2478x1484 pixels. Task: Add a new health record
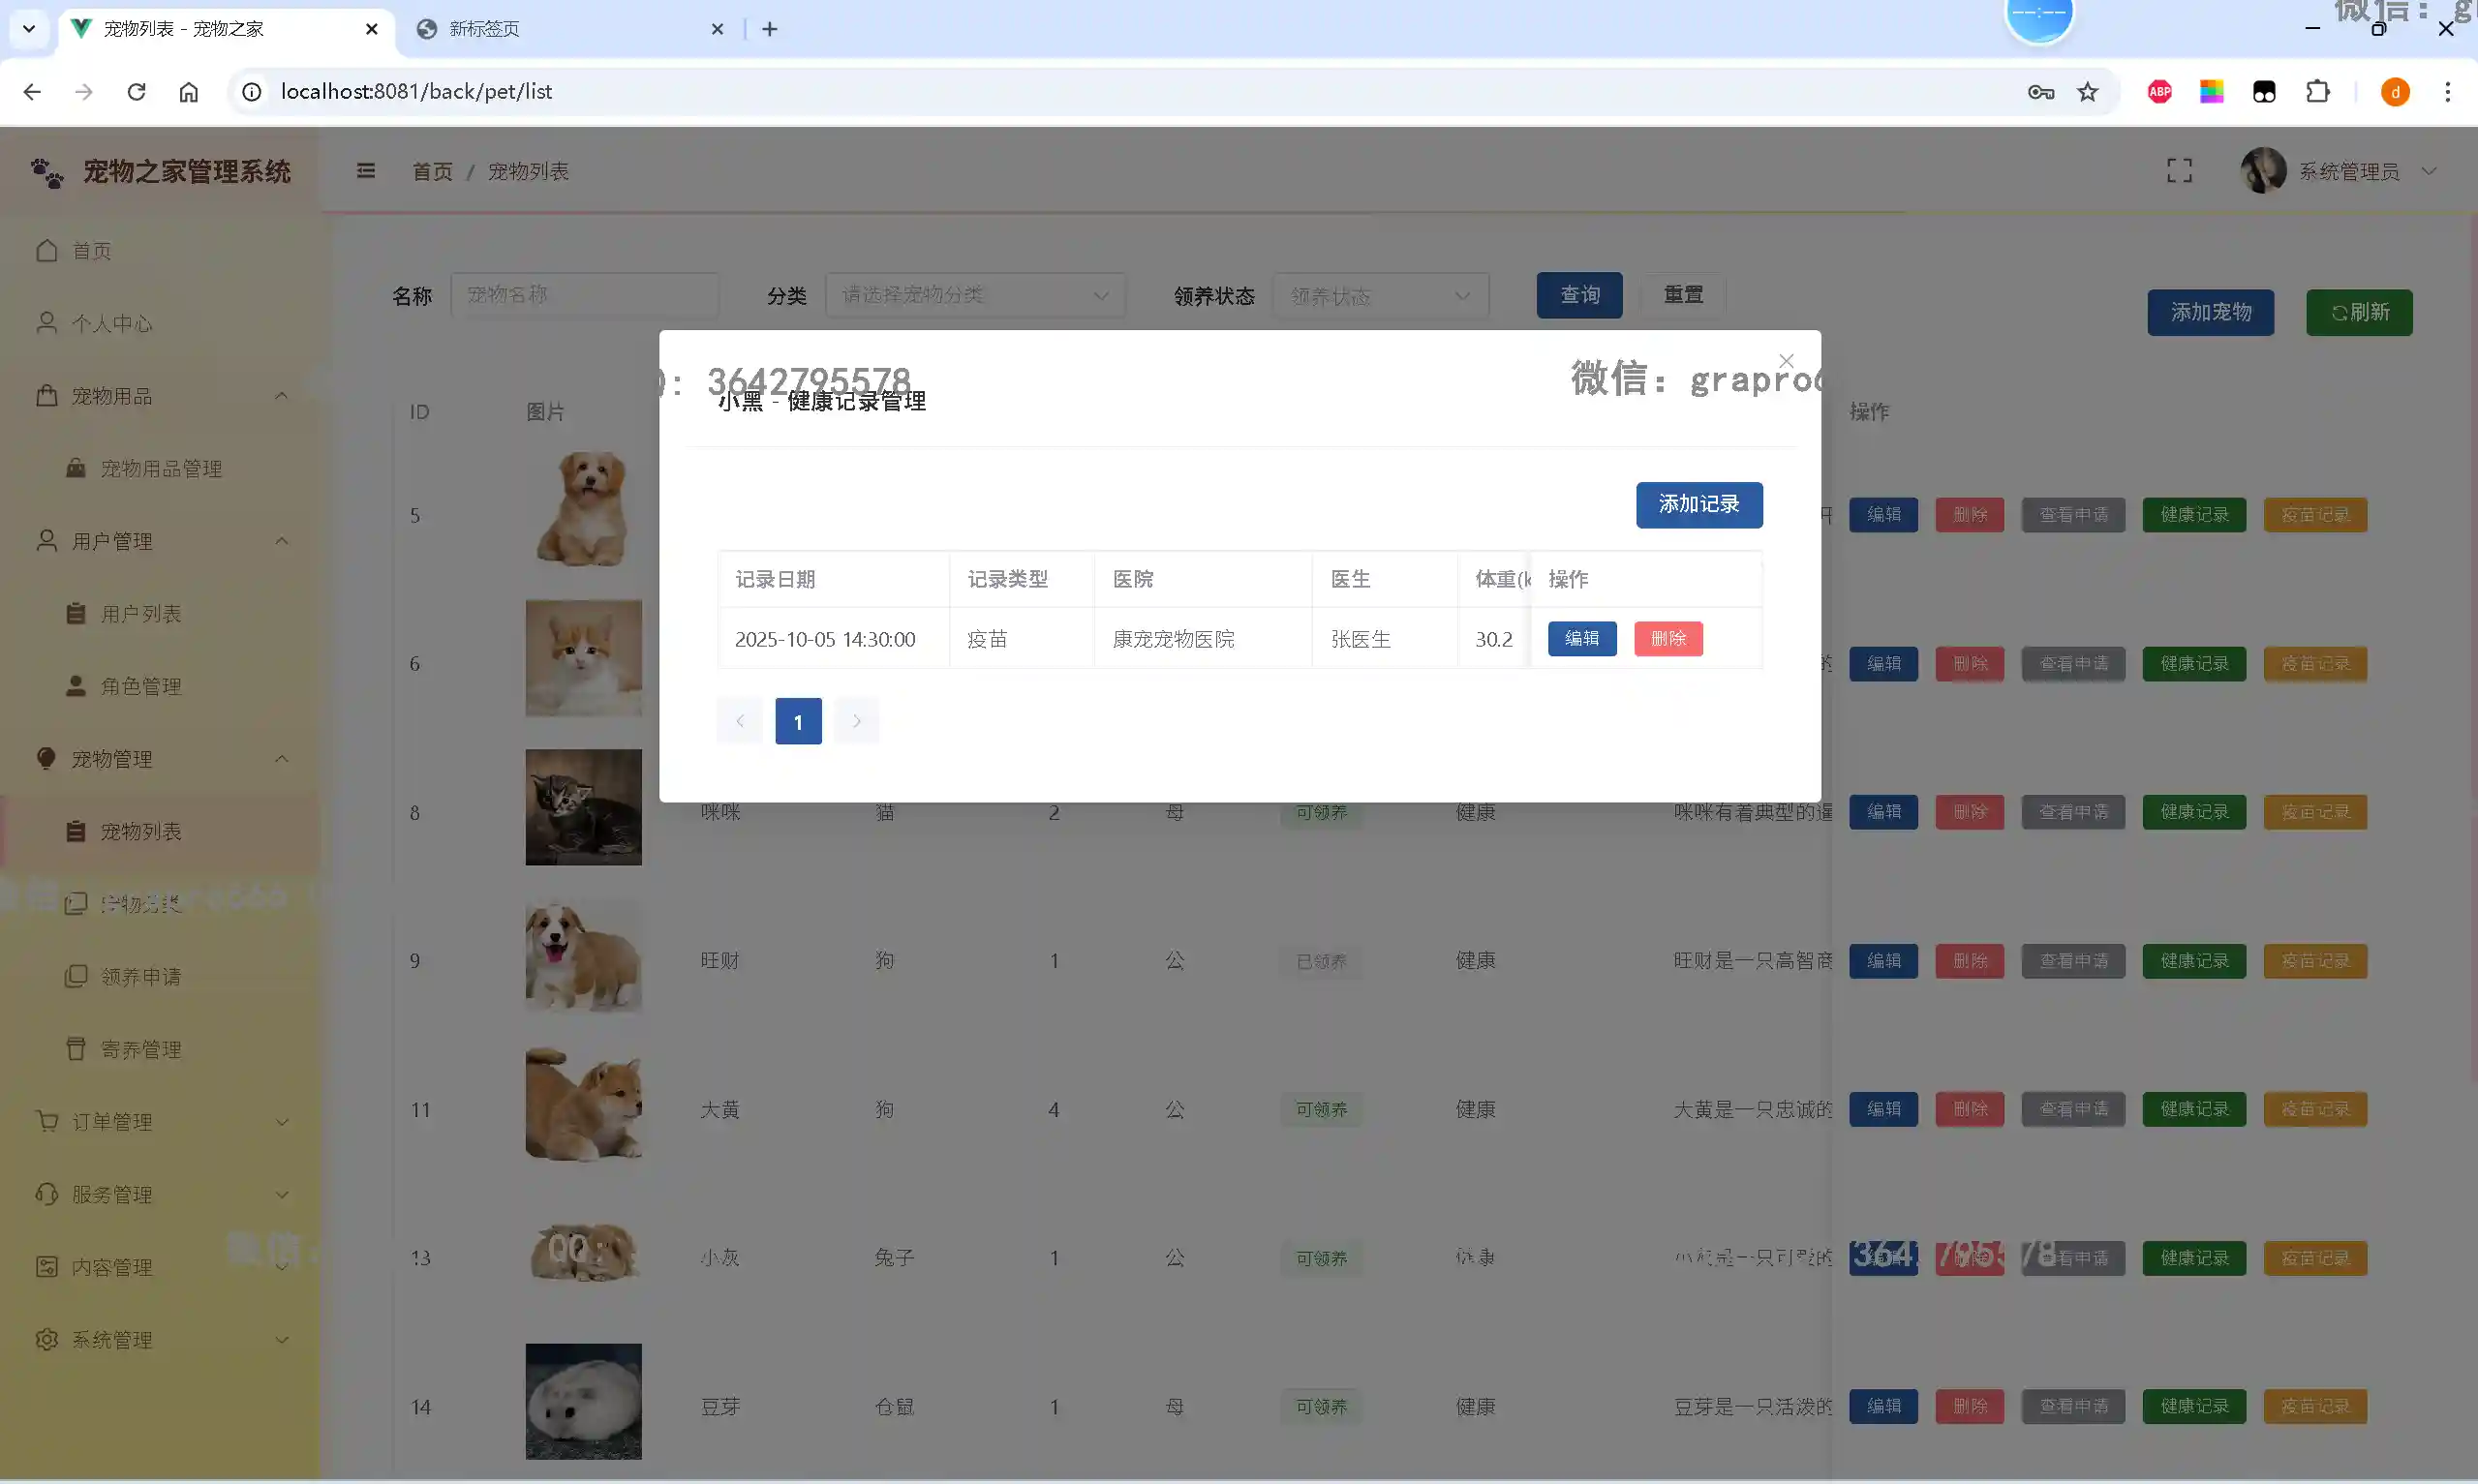tap(1698, 504)
